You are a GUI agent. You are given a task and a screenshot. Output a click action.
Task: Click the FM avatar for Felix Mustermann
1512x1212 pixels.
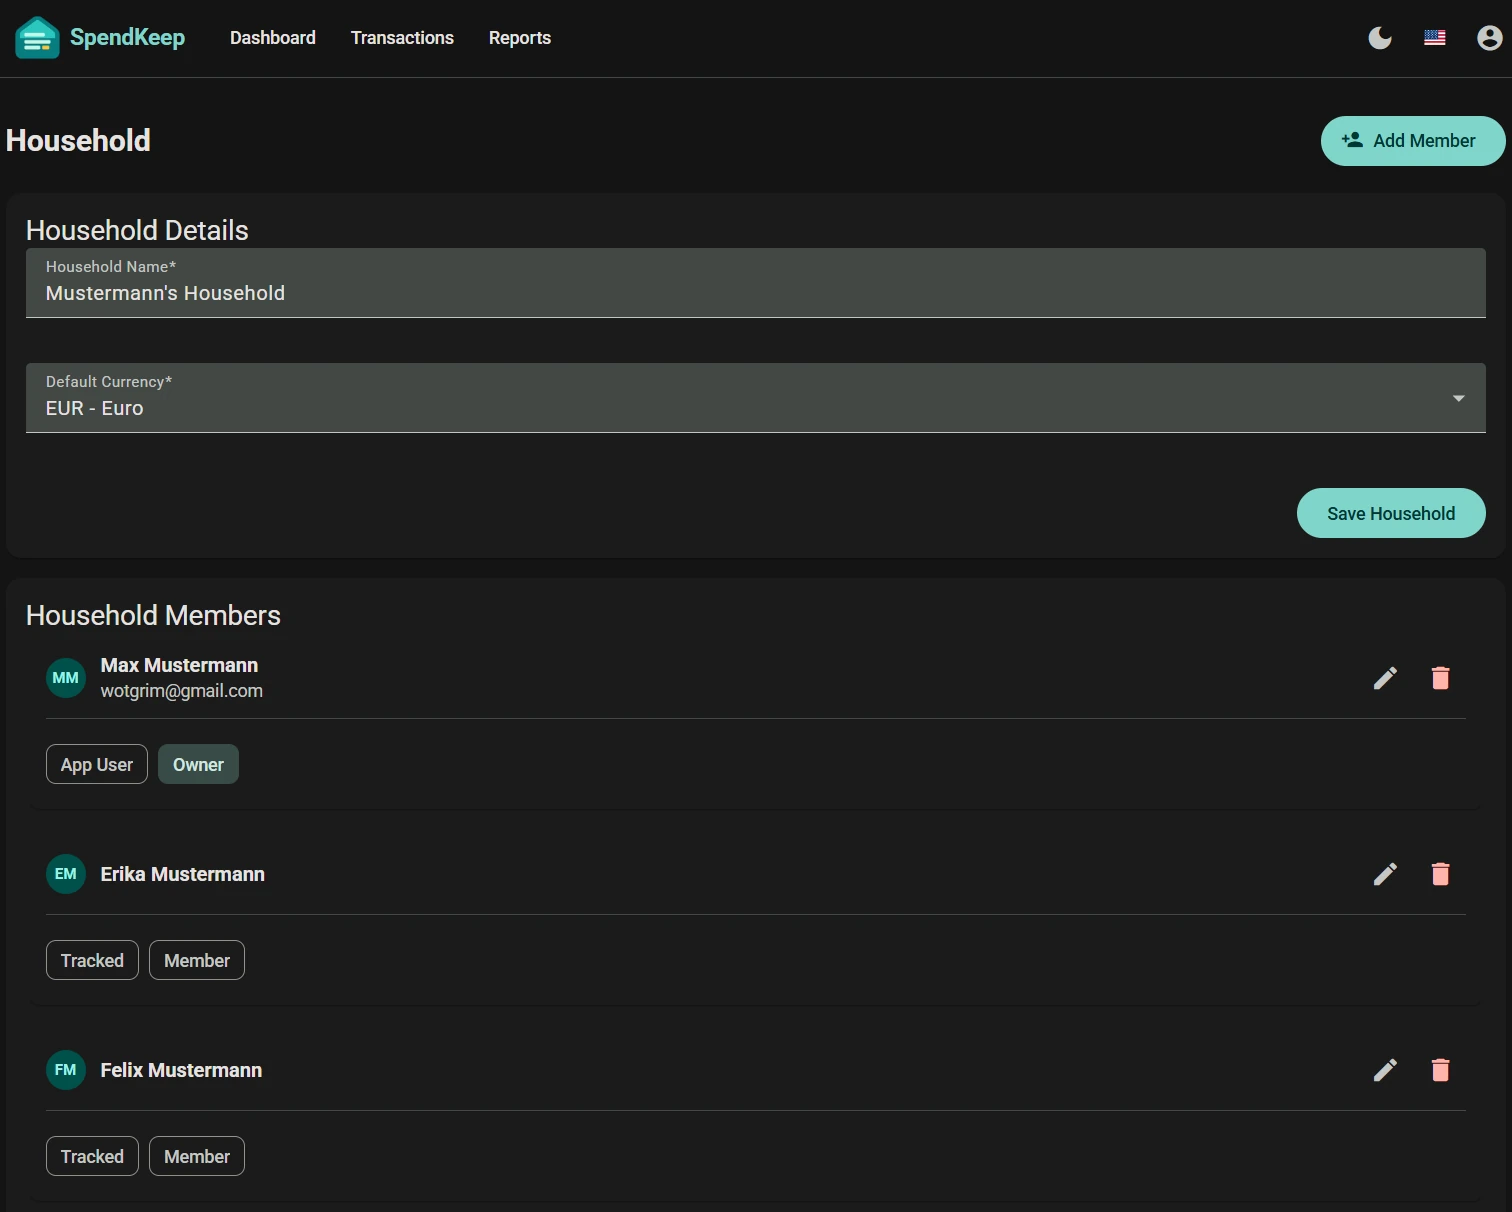pyautogui.click(x=66, y=1070)
